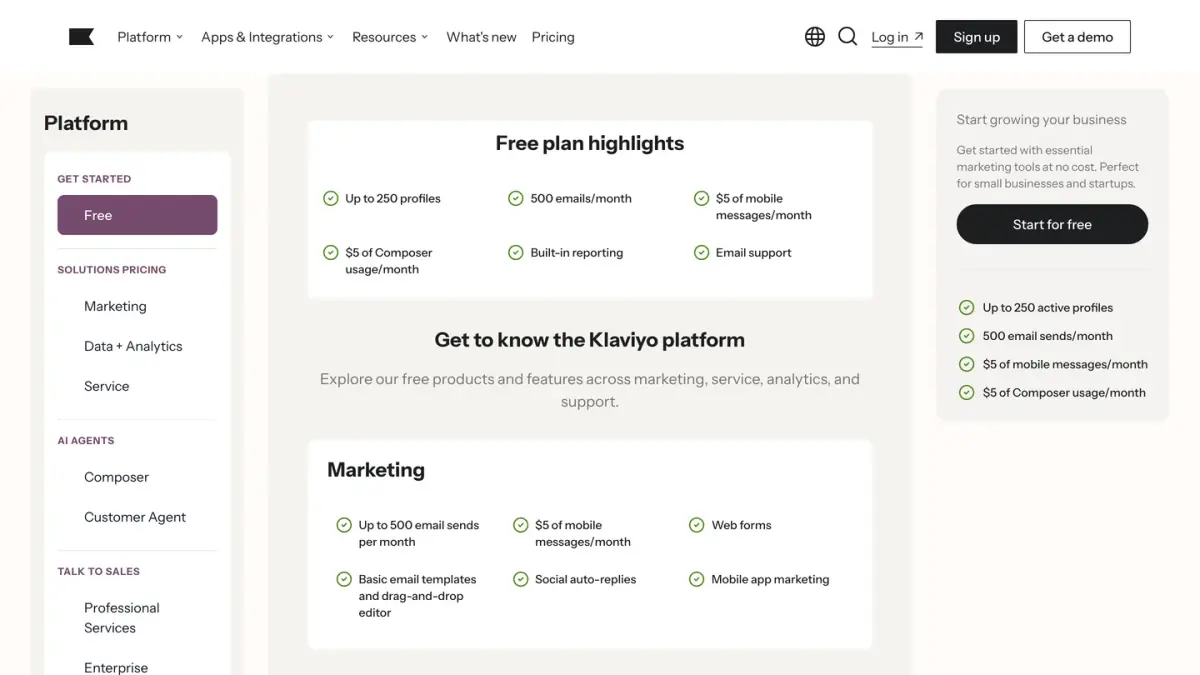Click checkmark beside Up to 500 email sends per month
The image size is (1200, 675).
tap(344, 525)
